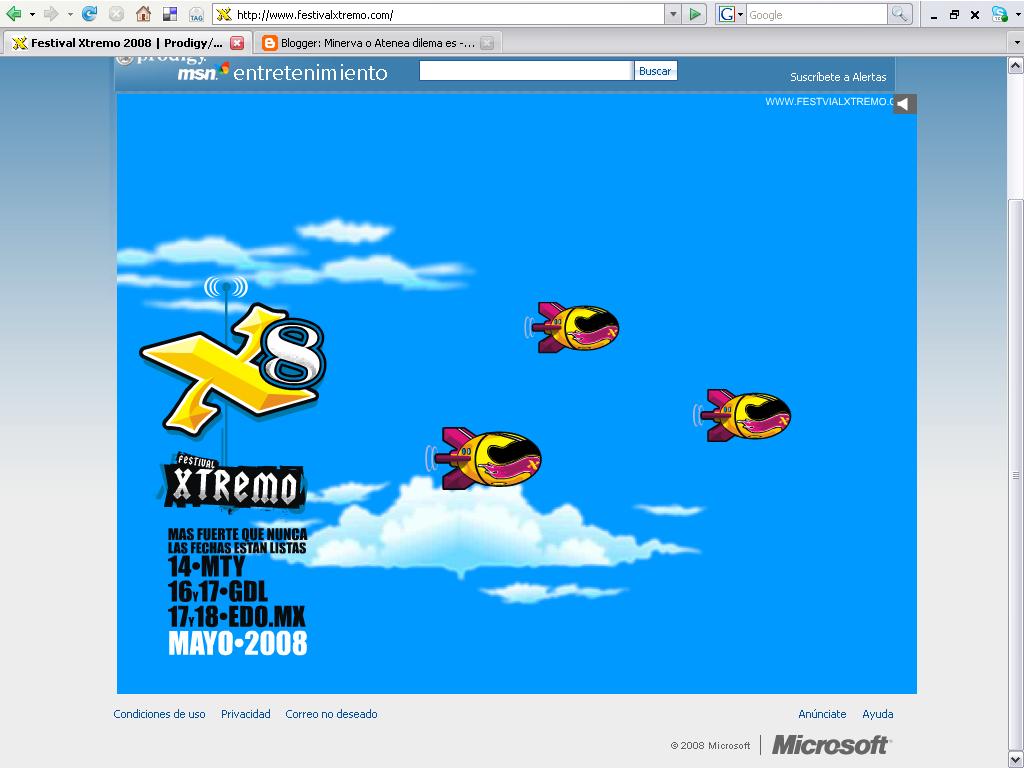Screen dimensions: 1024x768
Task: Open the Suscríbete a Alertas link
Action: click(838, 77)
